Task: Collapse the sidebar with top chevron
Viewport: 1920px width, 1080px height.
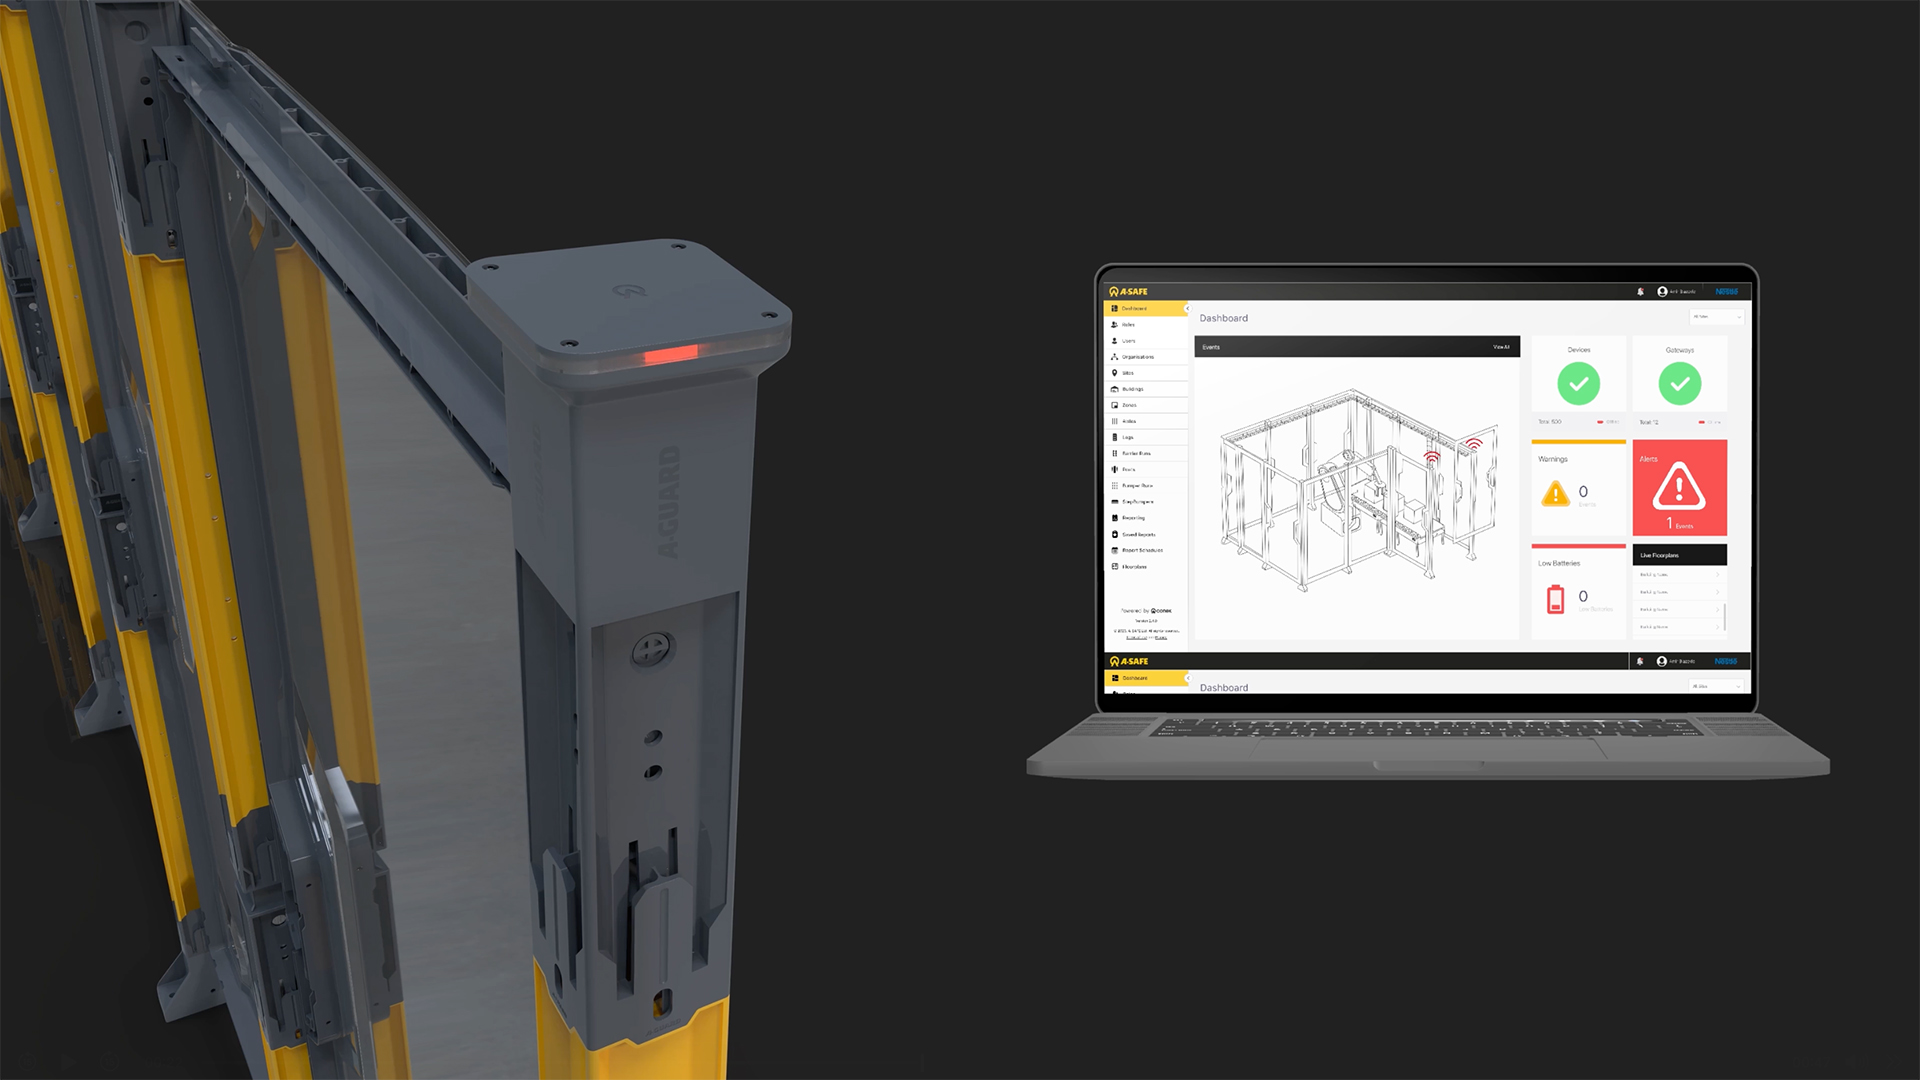Action: (x=1187, y=309)
